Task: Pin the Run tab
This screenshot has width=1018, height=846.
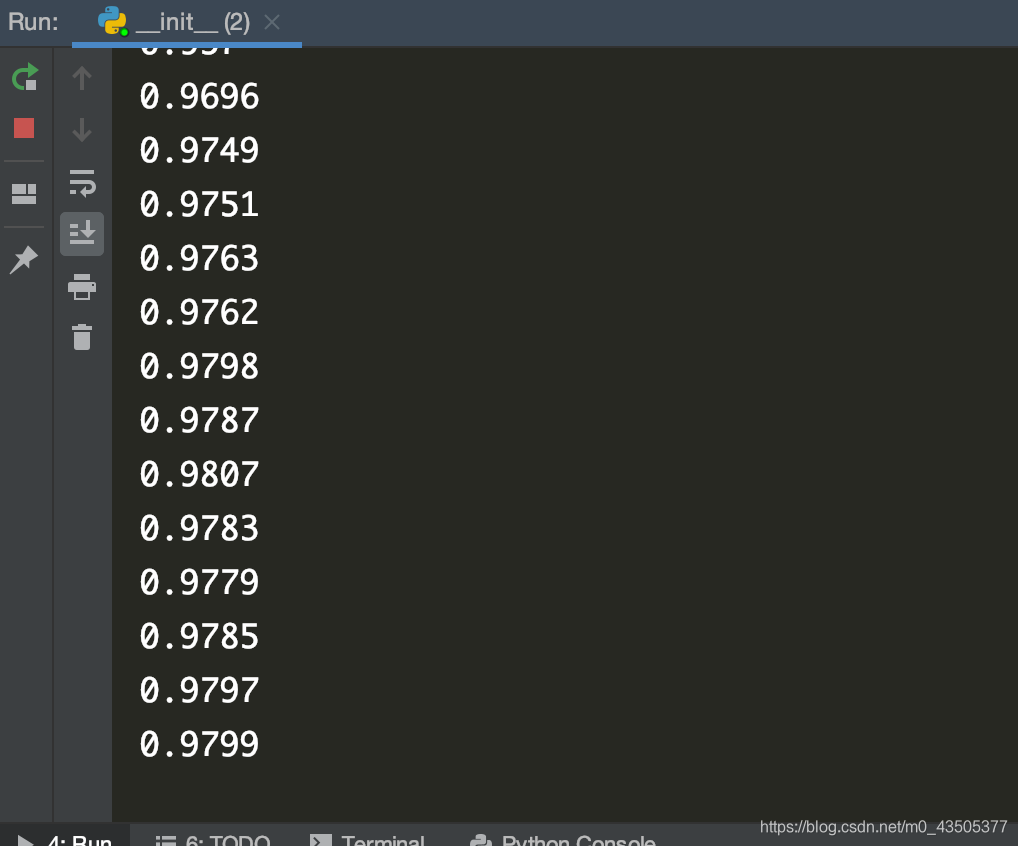Action: click(x=24, y=260)
